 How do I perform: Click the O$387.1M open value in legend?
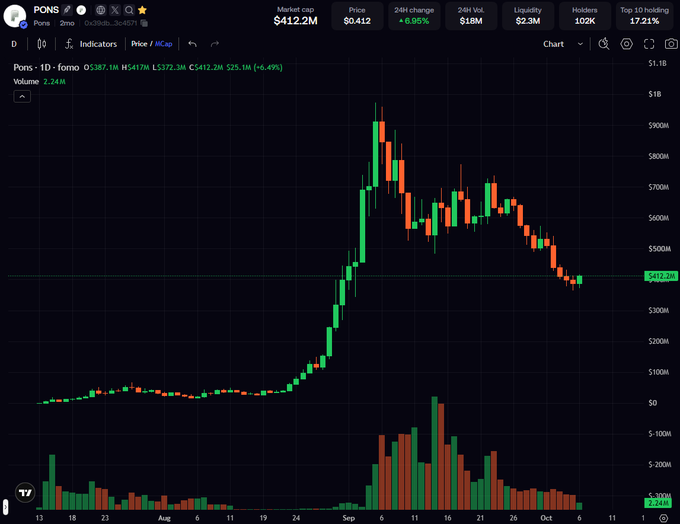(101, 67)
